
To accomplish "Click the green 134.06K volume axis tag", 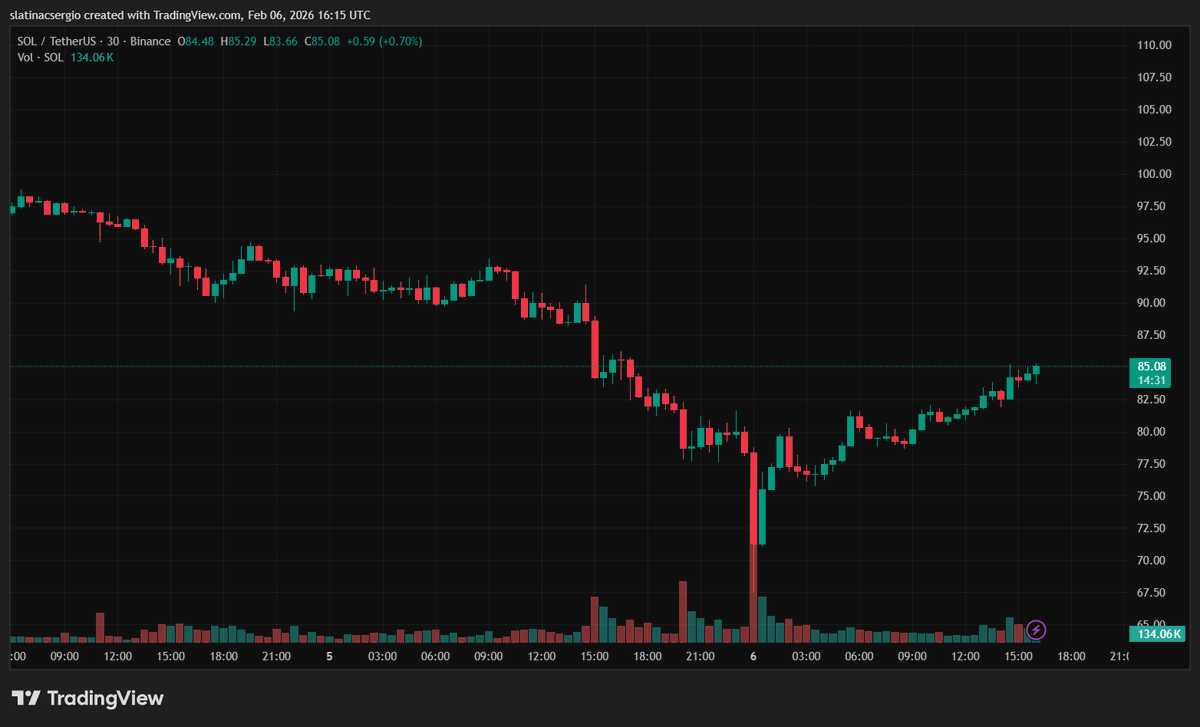I will point(1158,633).
